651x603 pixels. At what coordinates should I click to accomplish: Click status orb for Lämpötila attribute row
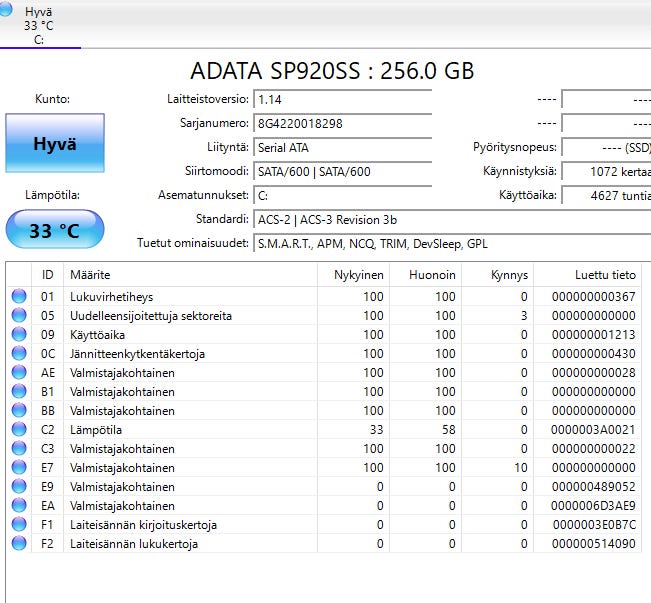tap(19, 430)
